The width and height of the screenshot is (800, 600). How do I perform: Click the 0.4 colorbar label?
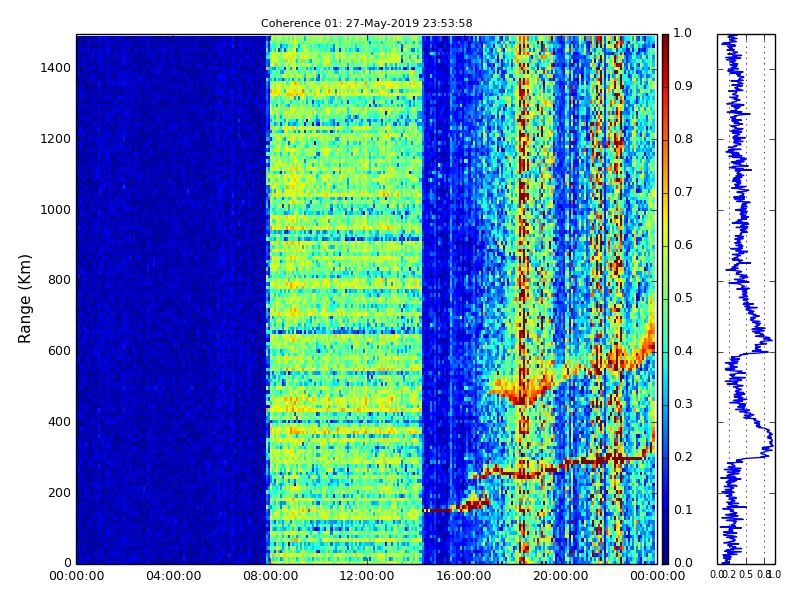pos(684,351)
